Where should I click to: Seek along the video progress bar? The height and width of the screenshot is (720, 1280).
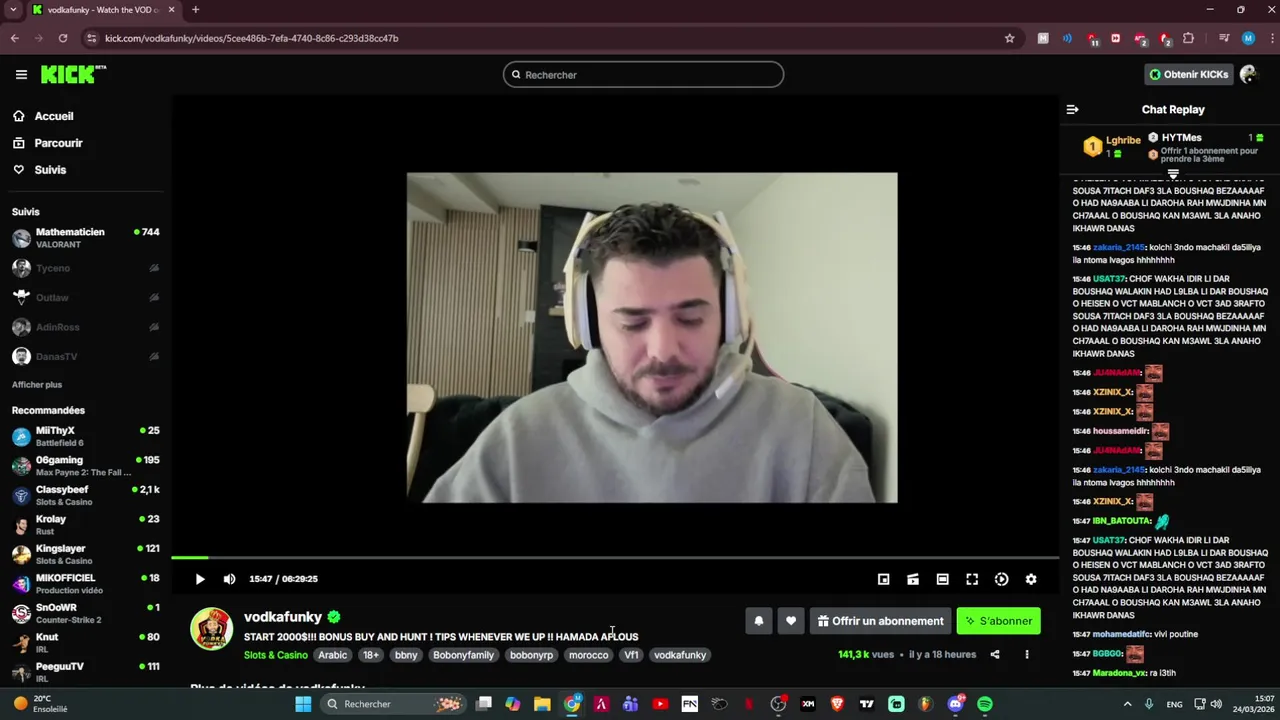click(615, 557)
